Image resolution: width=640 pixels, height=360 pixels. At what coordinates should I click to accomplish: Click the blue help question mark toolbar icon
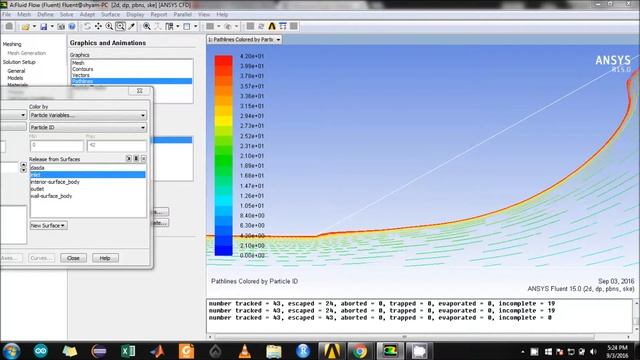[72, 27]
